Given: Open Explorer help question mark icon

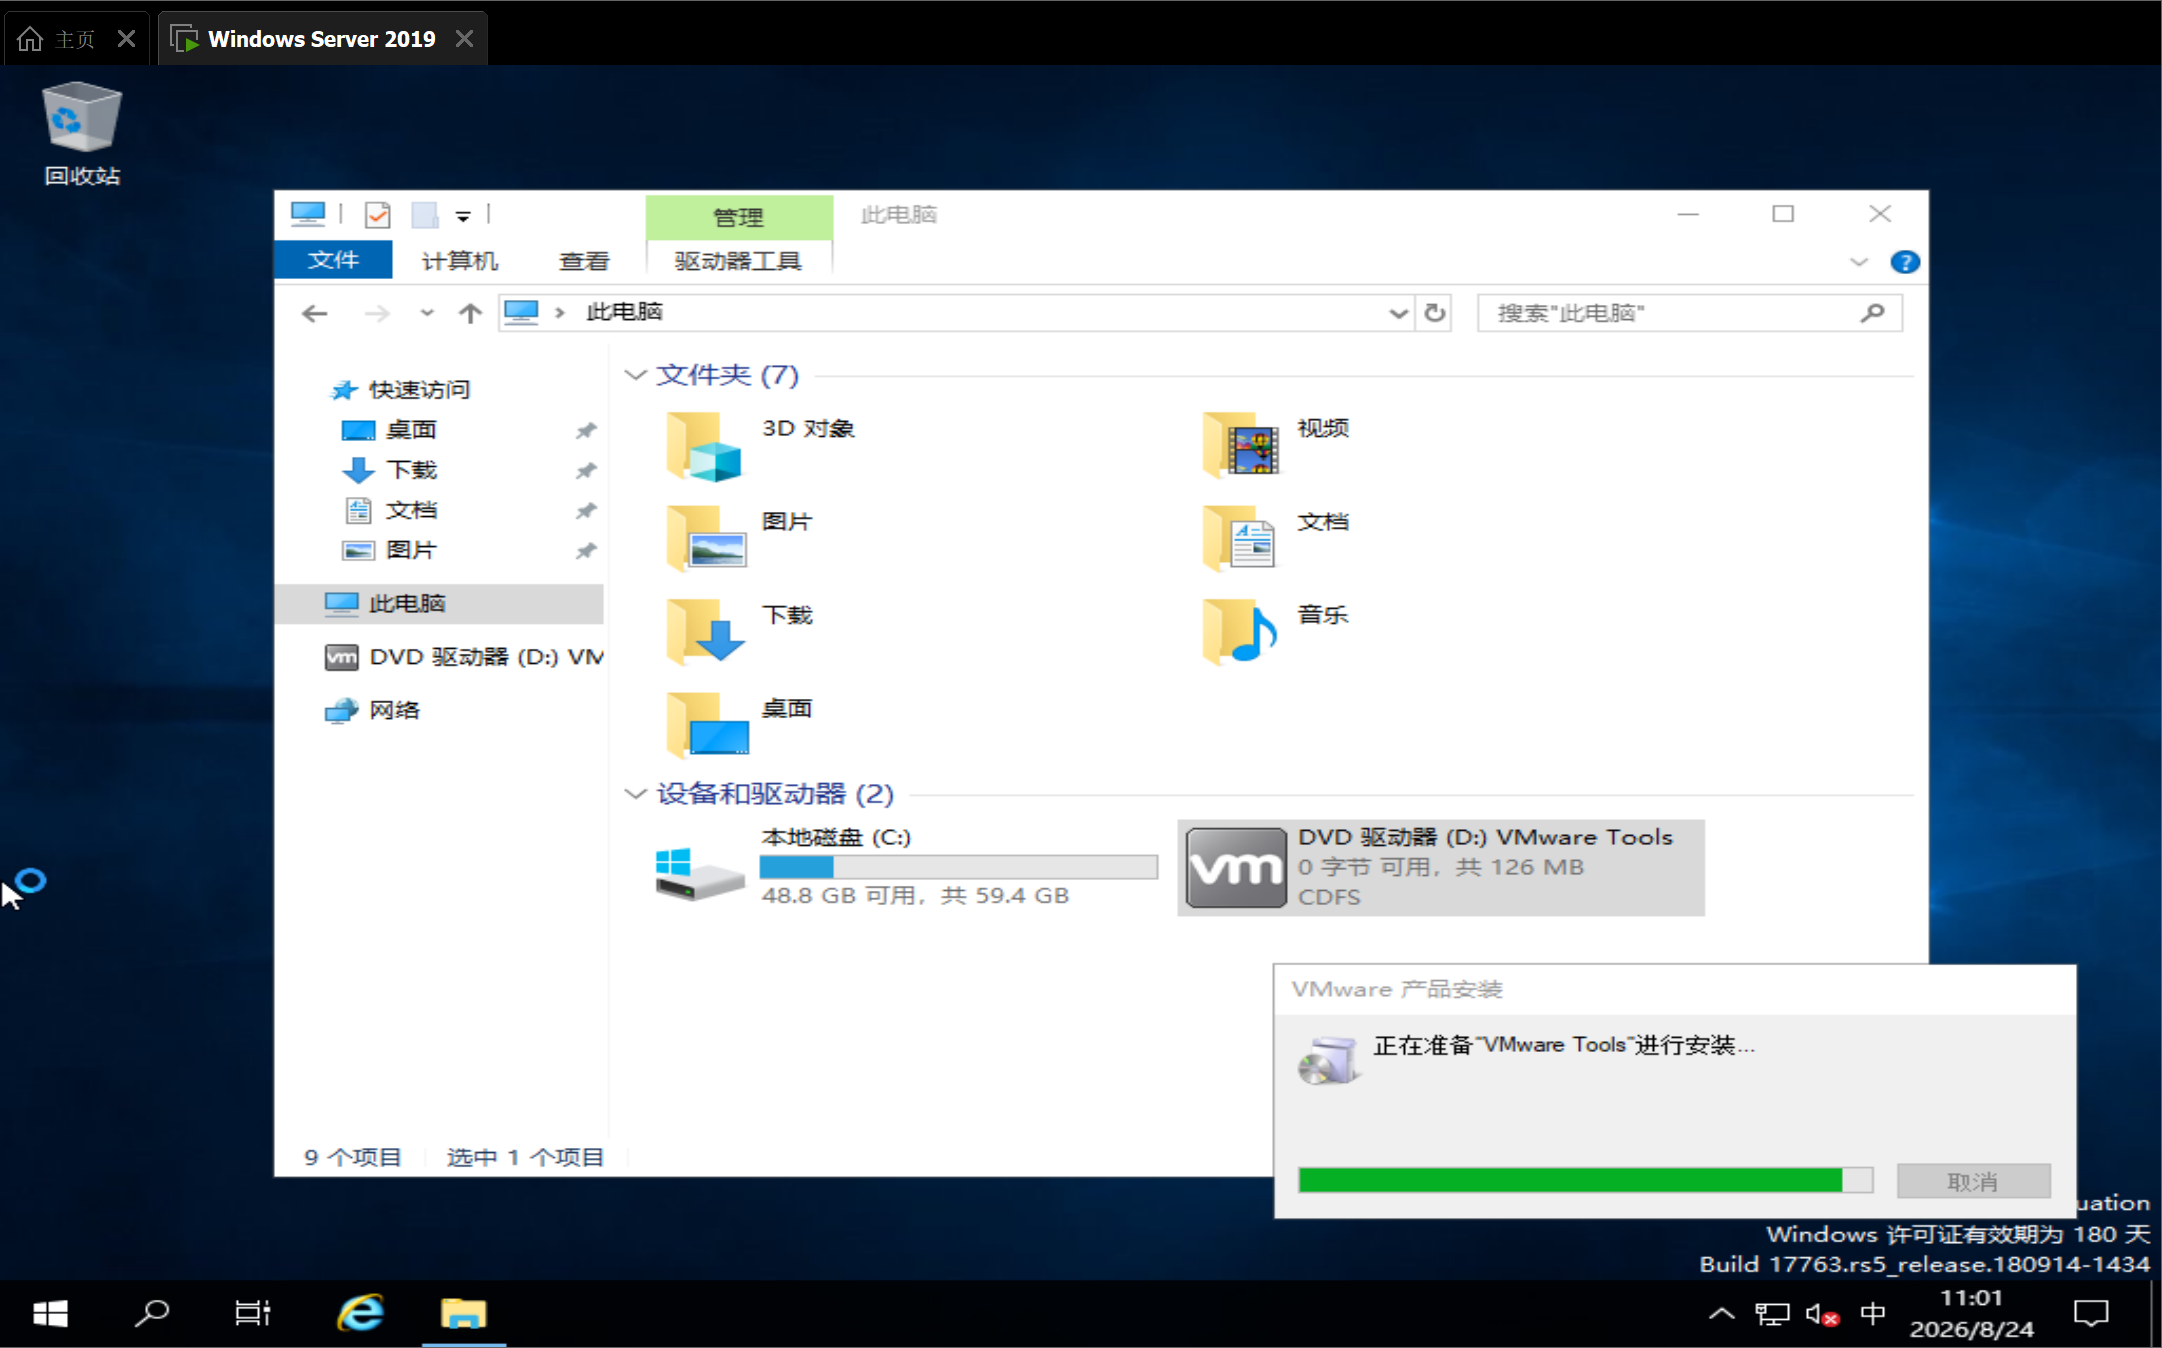Looking at the screenshot, I should (1905, 262).
